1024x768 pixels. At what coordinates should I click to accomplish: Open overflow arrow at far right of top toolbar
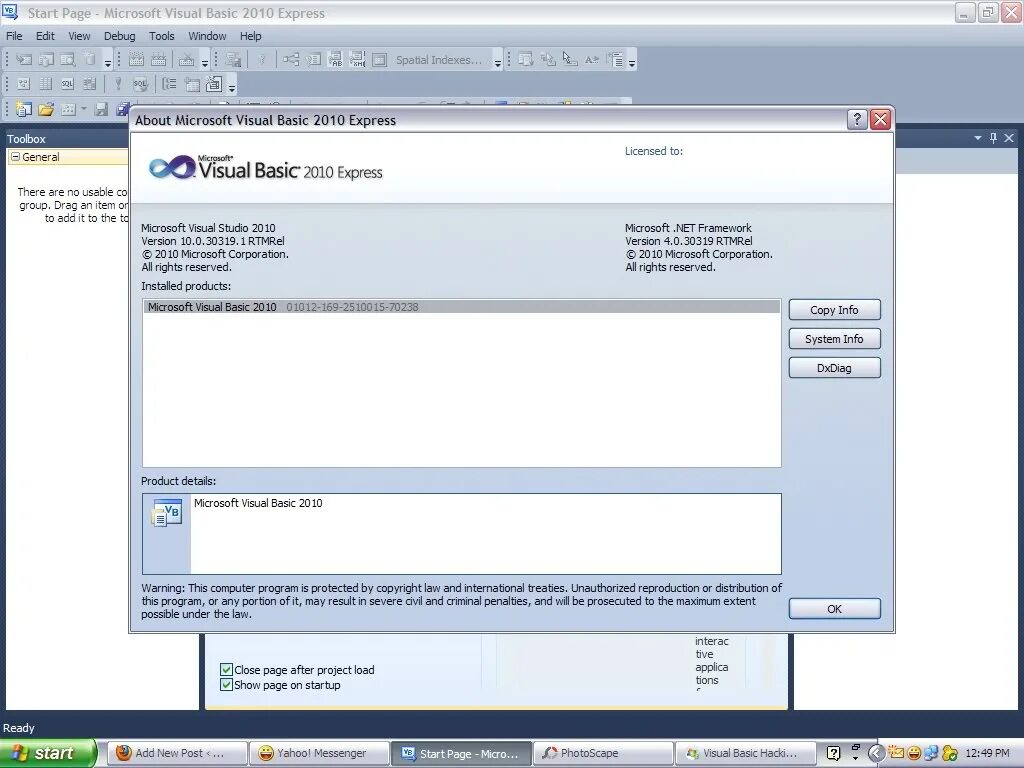pos(632,63)
